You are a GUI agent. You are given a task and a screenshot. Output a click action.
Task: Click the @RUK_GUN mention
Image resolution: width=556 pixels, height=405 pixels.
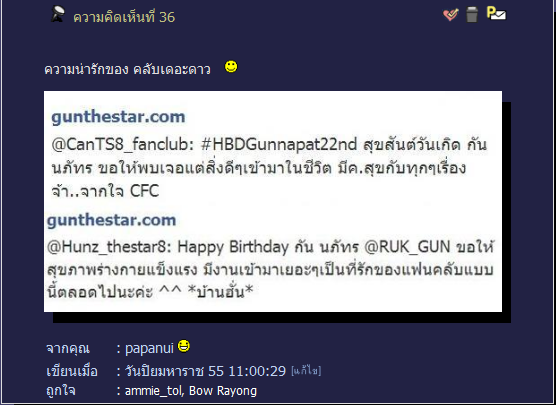[x=407, y=247]
